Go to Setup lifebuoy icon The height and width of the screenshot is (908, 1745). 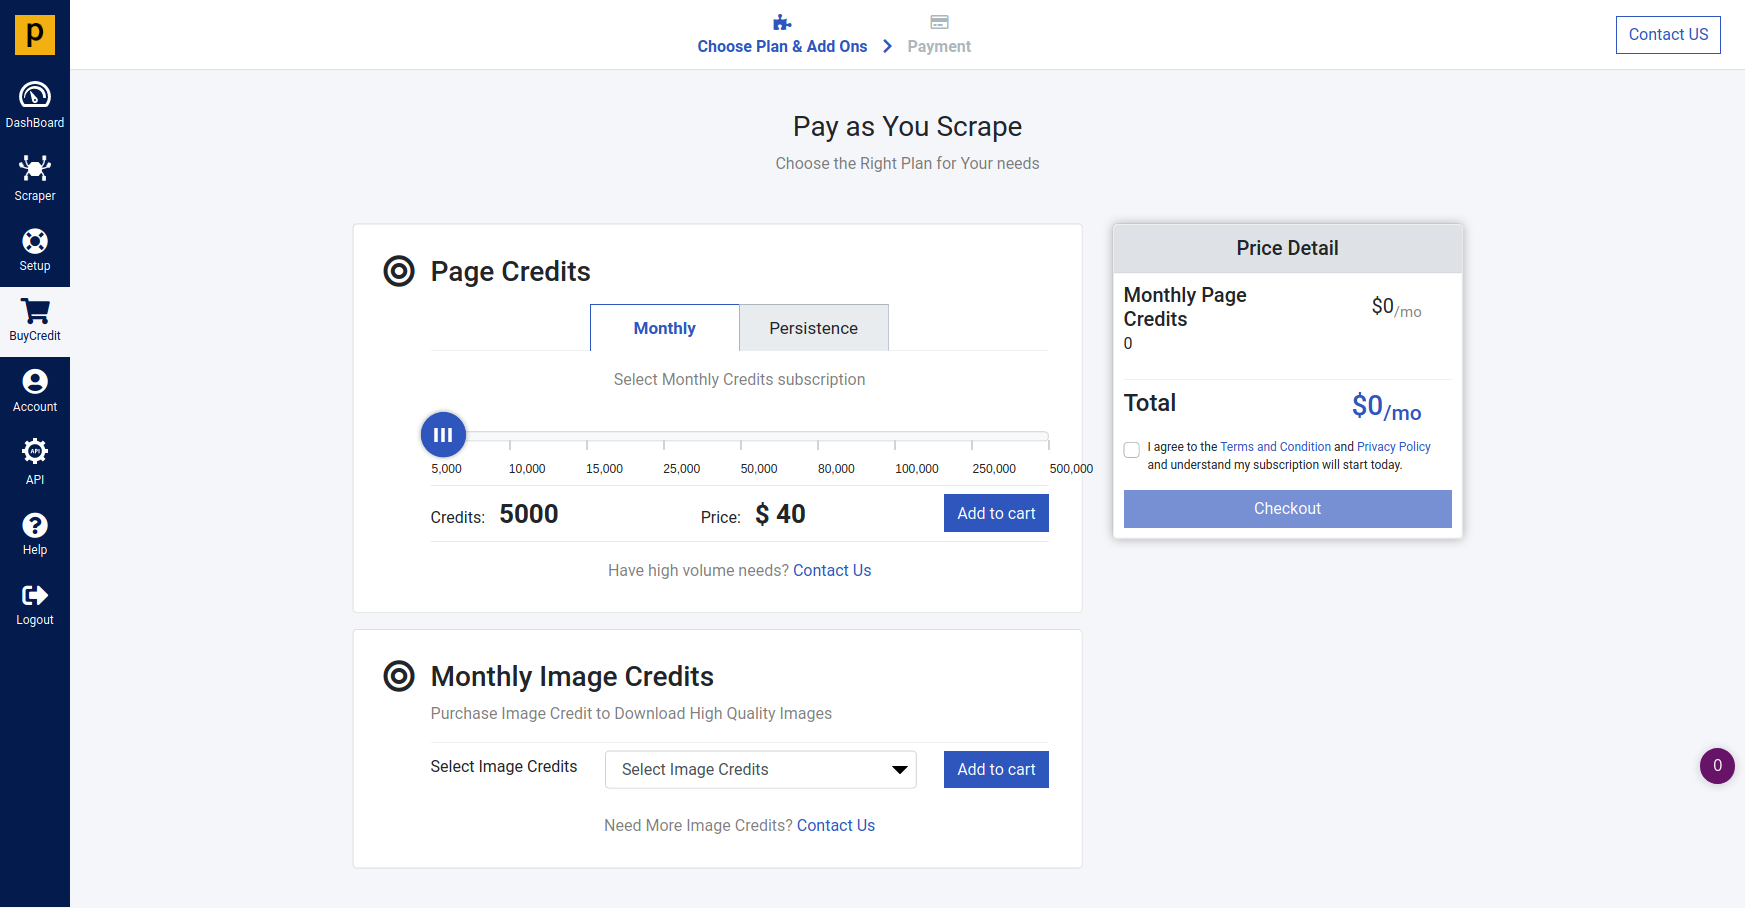35,241
